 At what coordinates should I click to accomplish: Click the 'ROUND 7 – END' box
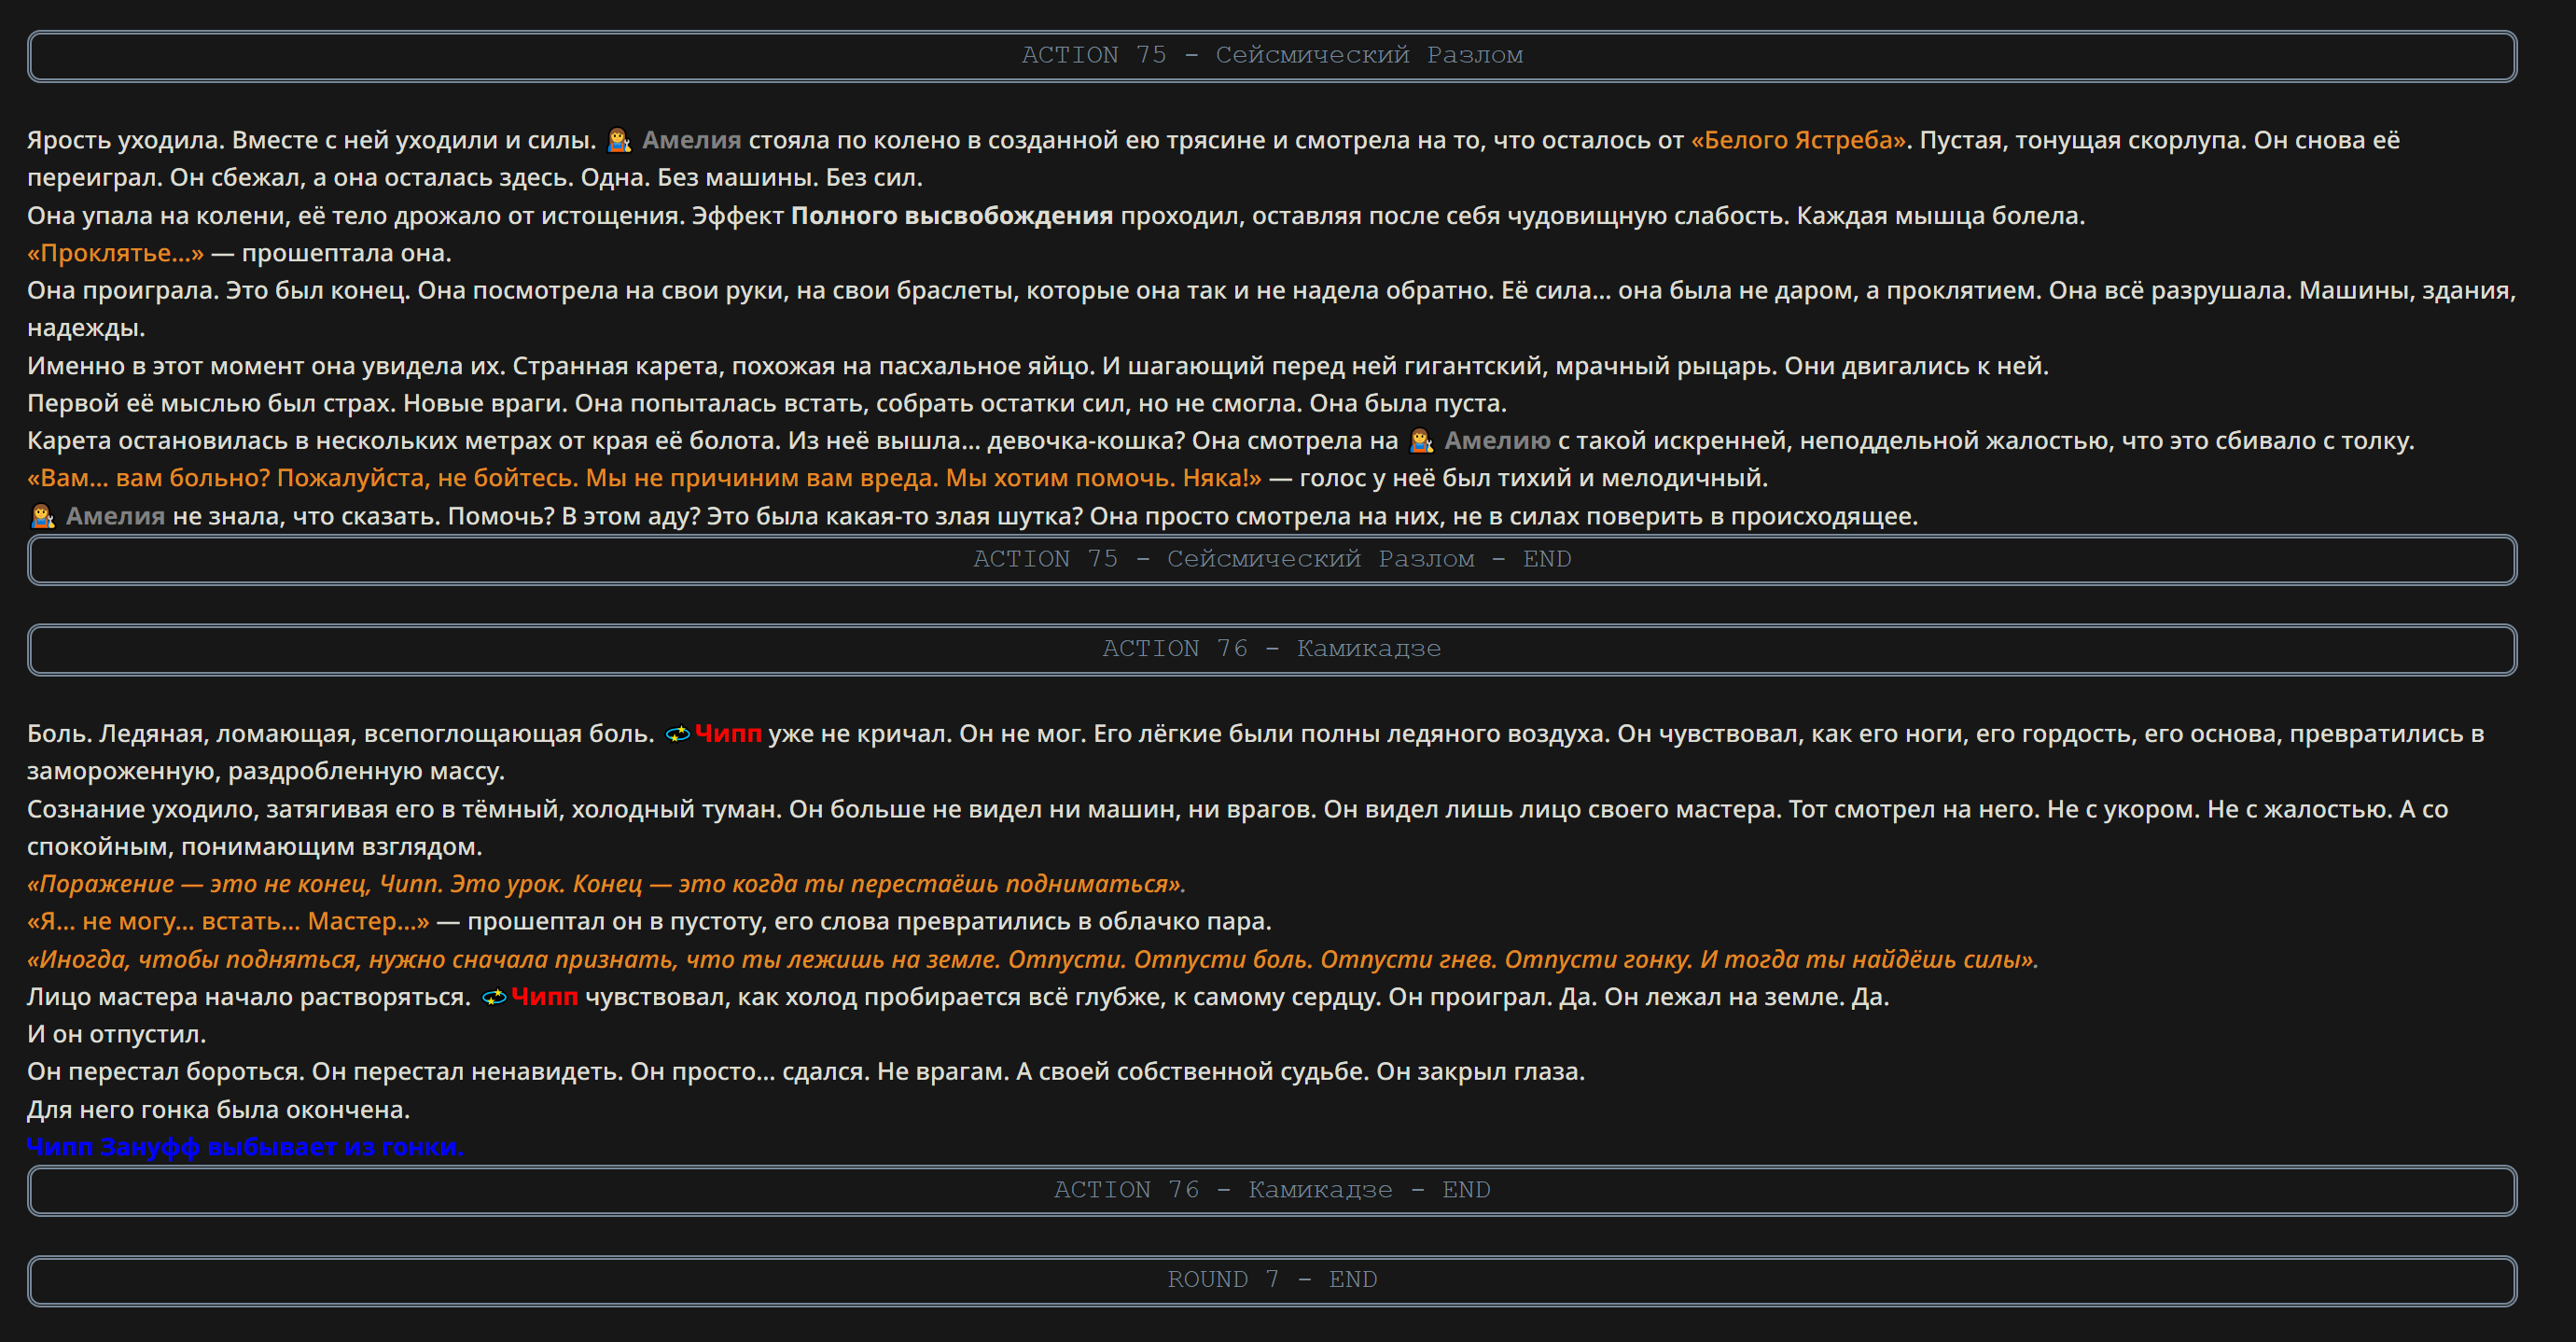[1272, 1281]
